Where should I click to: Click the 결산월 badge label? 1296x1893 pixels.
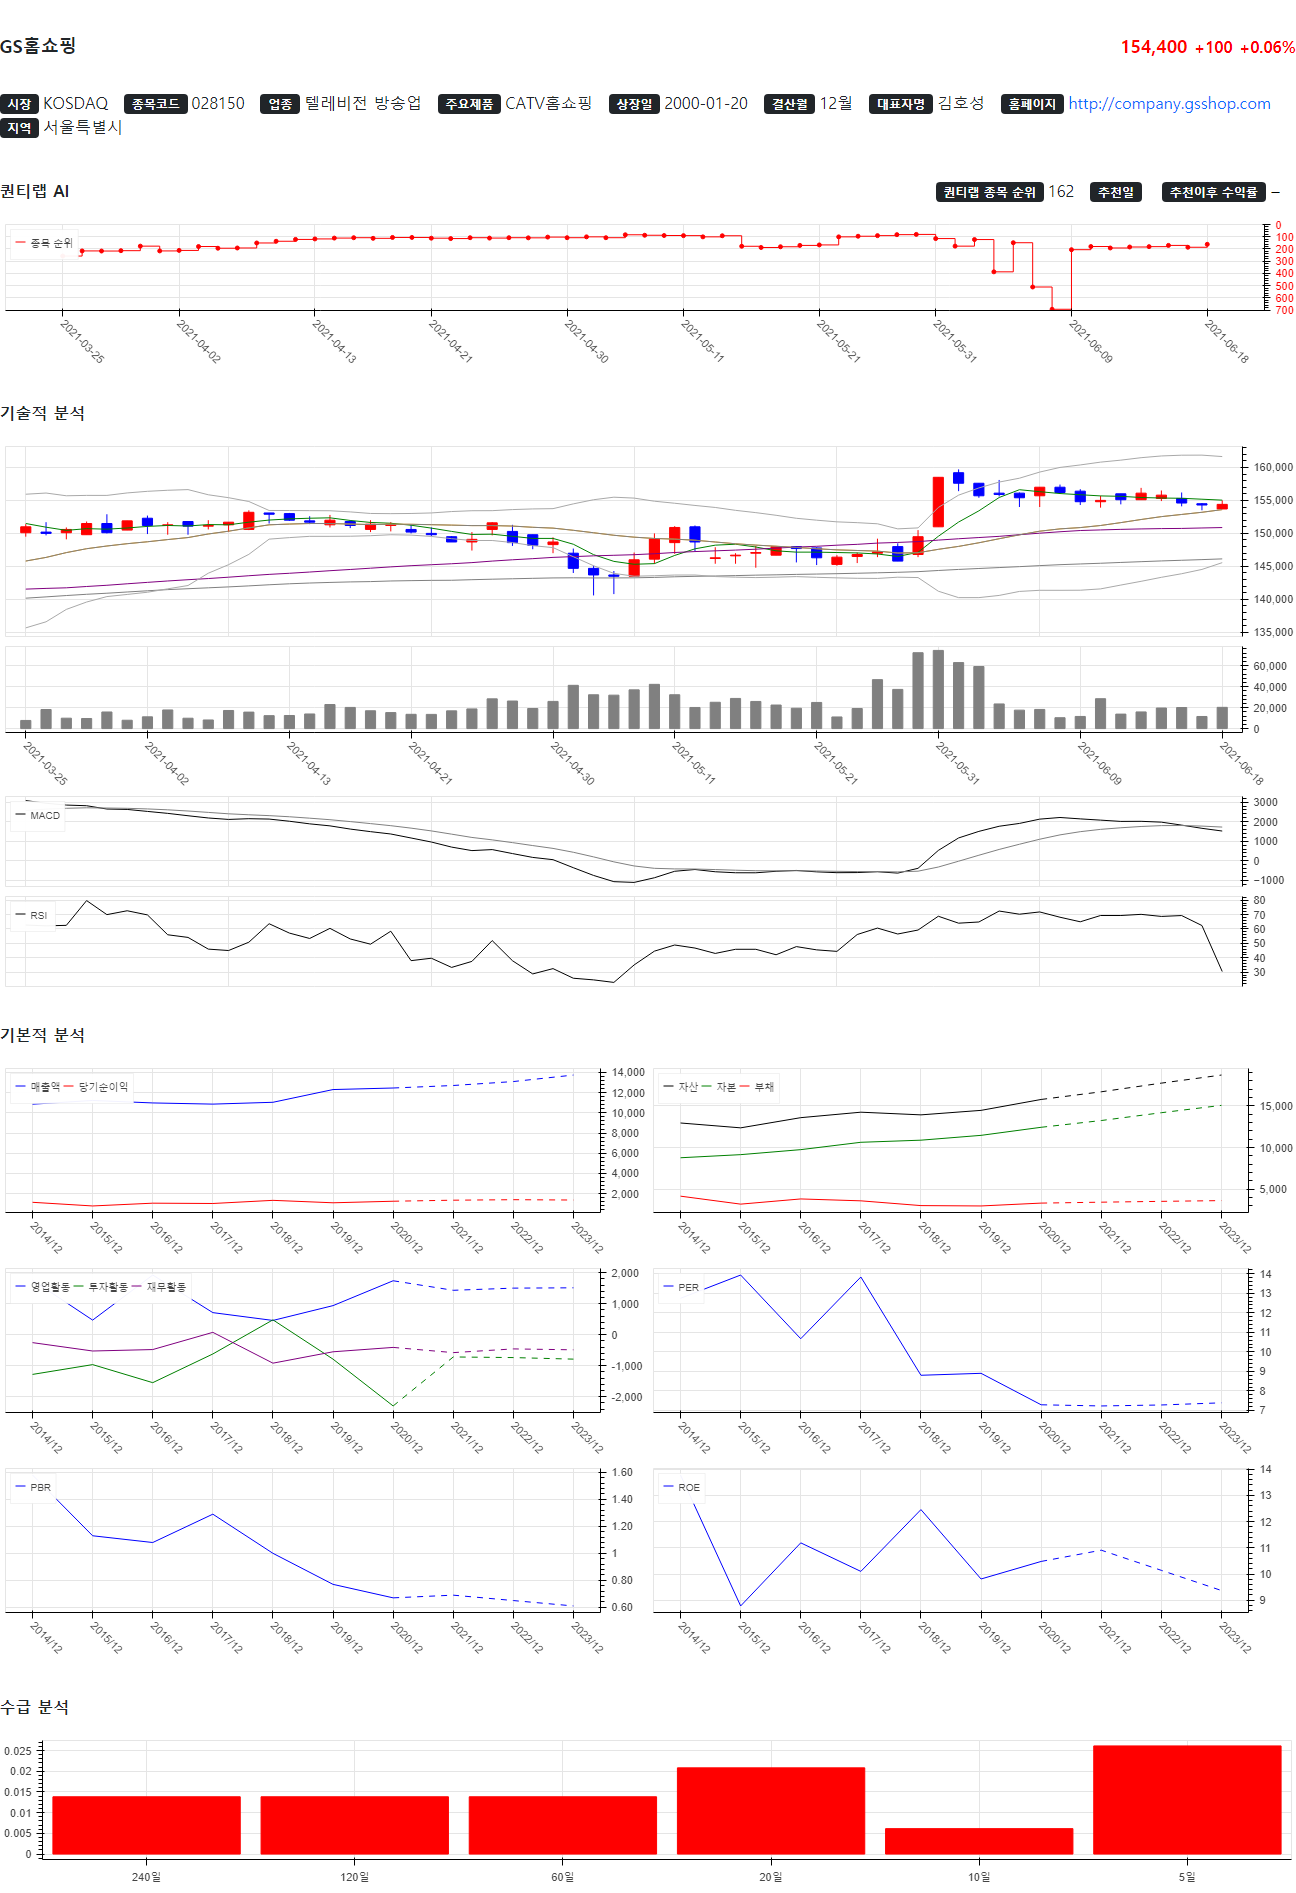[x=790, y=104]
